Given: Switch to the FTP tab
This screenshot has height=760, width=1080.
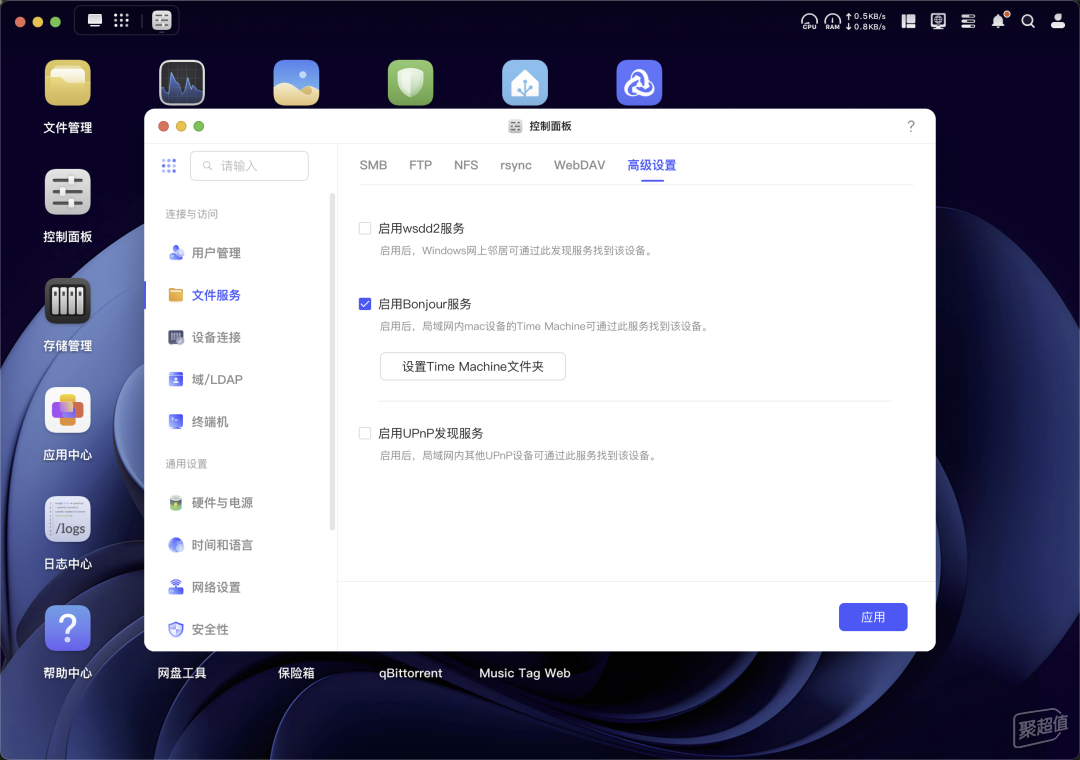Looking at the screenshot, I should pos(420,165).
